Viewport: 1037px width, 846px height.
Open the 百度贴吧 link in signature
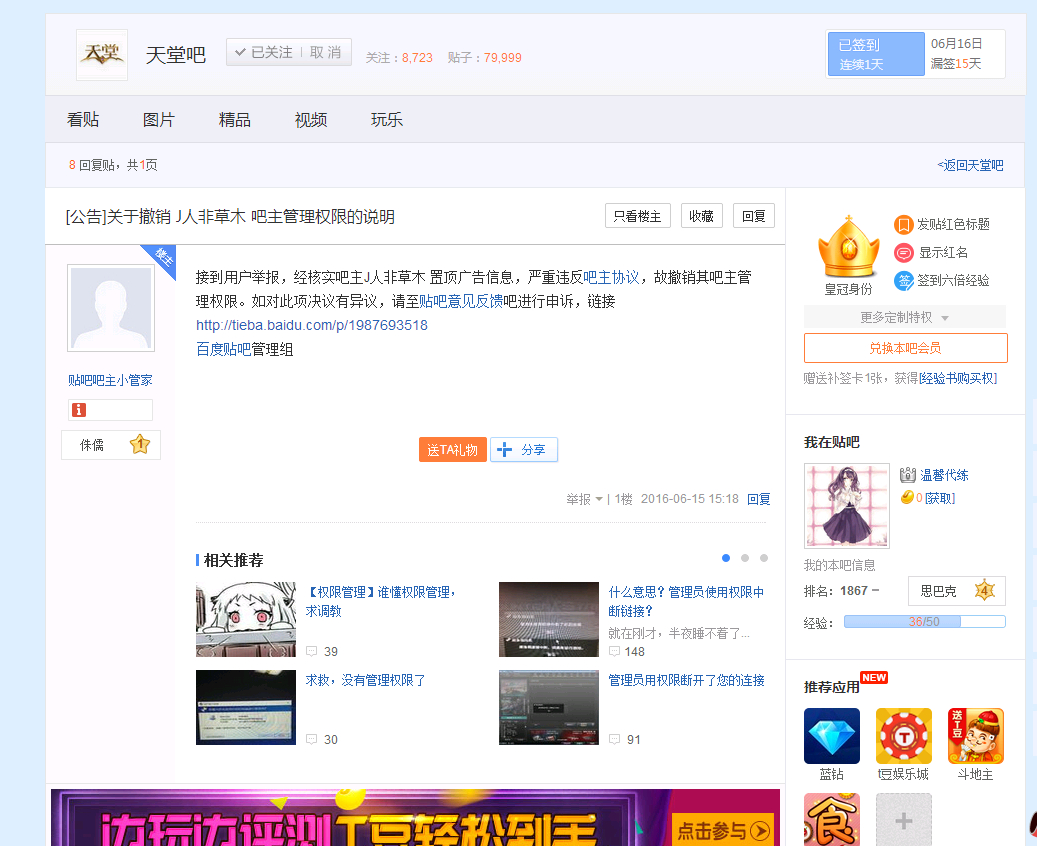(x=224, y=349)
